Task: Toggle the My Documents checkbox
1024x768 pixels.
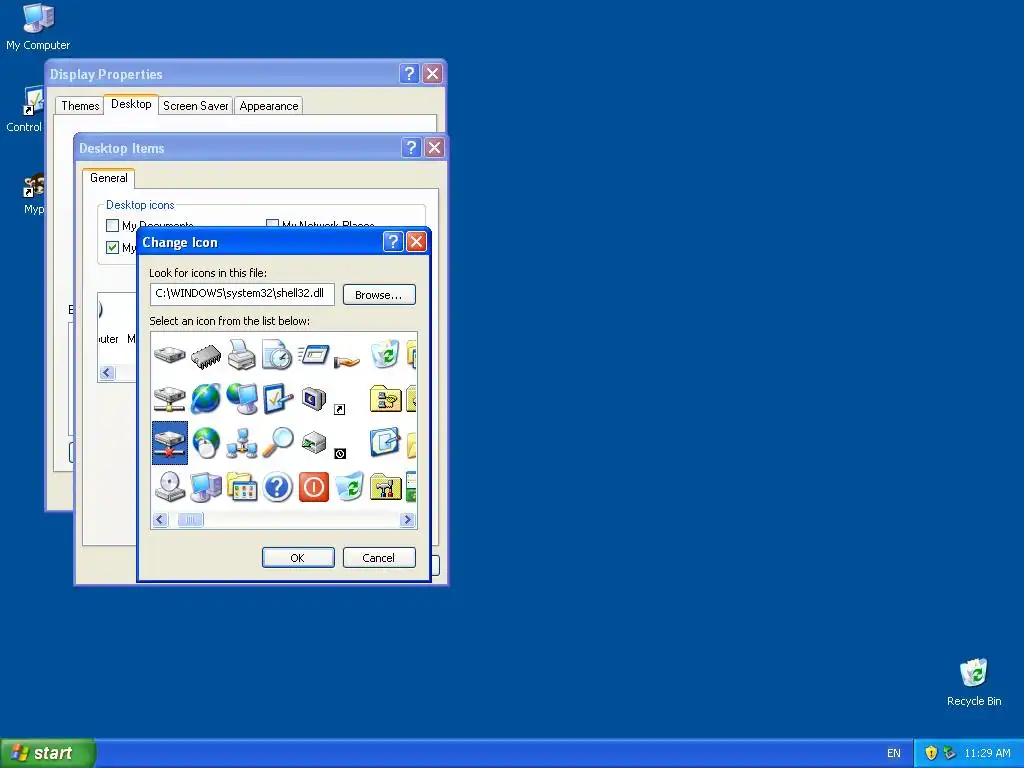Action: coord(112,226)
